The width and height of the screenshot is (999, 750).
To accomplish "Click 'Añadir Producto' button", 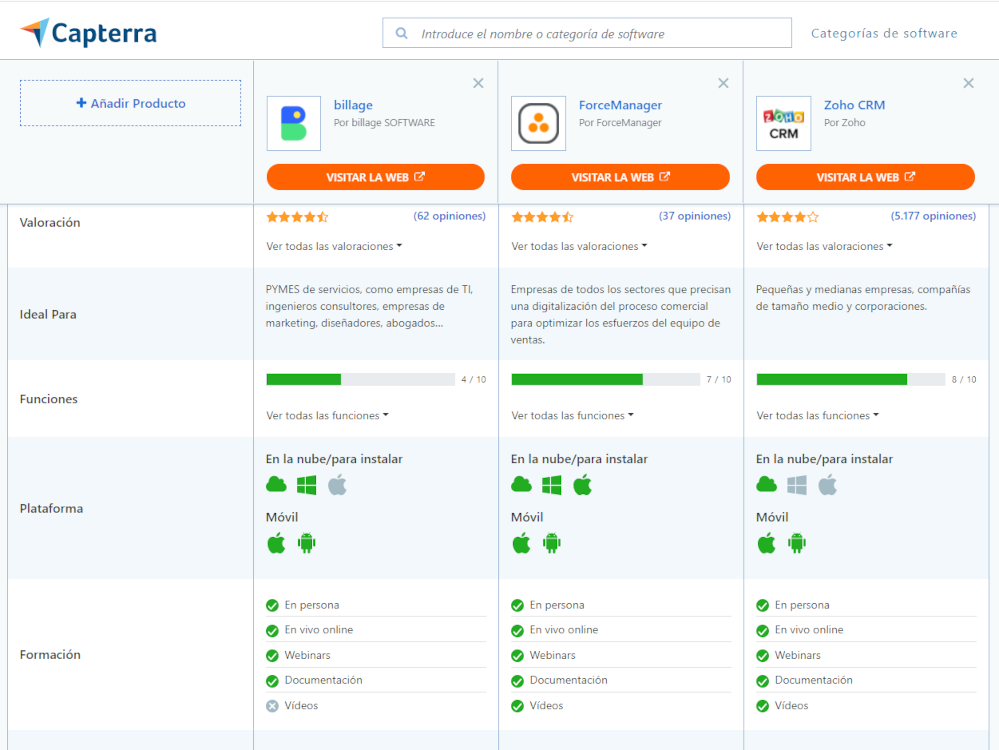I will [131, 103].
